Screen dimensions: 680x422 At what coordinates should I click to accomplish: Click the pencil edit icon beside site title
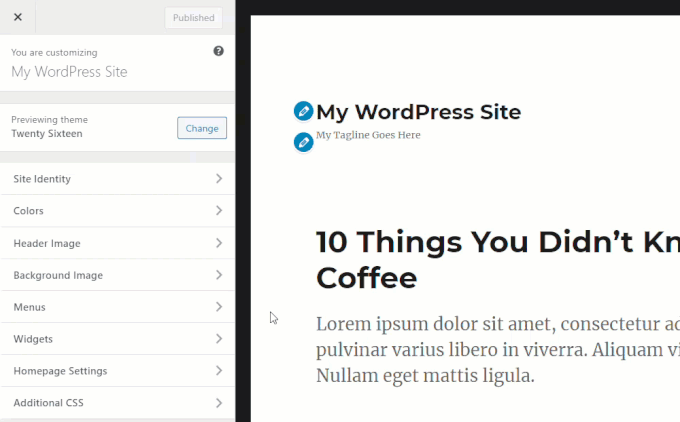click(303, 111)
